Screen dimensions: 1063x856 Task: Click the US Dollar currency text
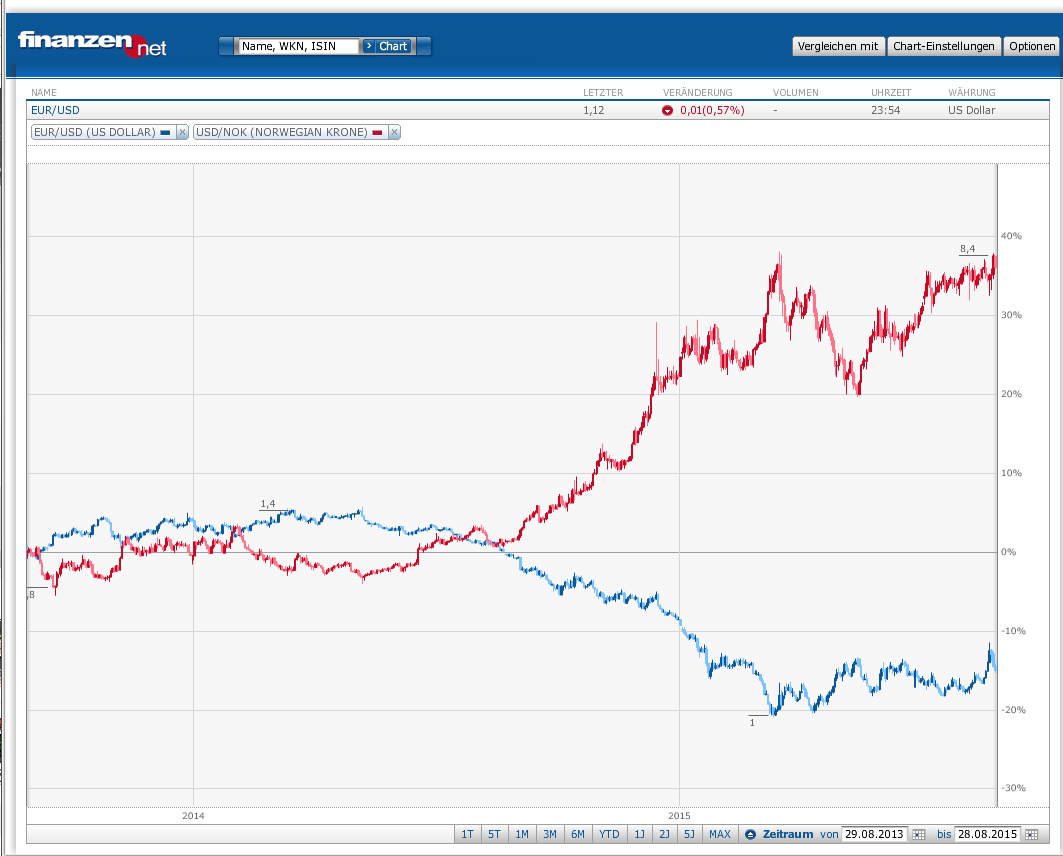[x=971, y=110]
